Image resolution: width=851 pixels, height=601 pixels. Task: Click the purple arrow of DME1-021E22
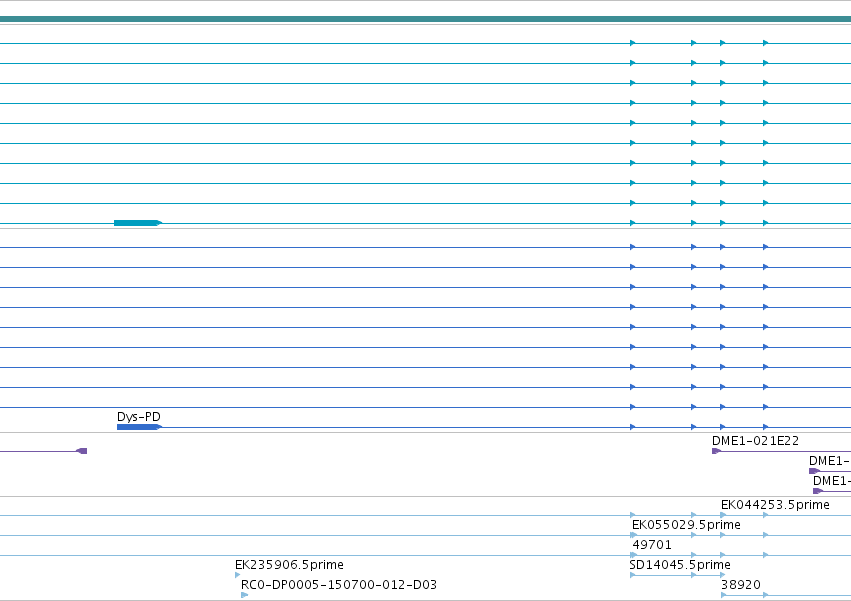tap(716, 451)
